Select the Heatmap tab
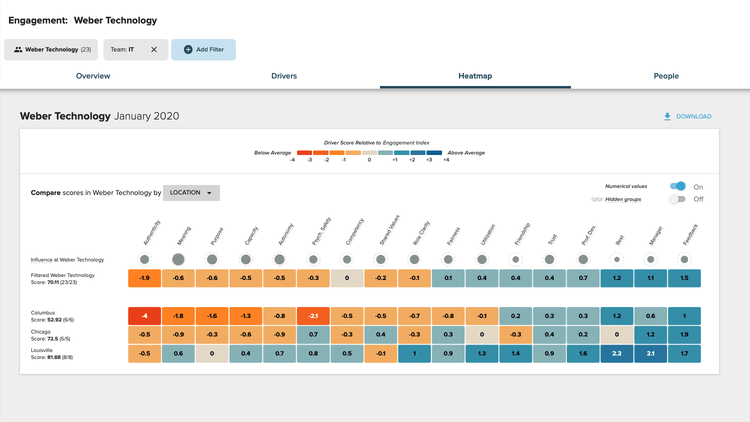 [x=475, y=76]
